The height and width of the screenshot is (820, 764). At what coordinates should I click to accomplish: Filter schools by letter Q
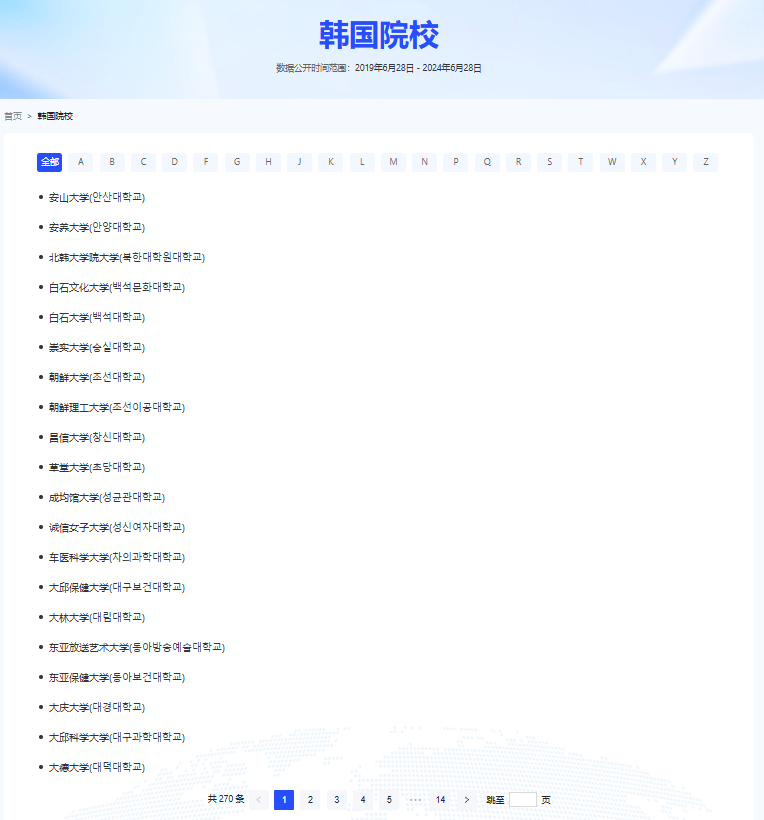[487, 162]
